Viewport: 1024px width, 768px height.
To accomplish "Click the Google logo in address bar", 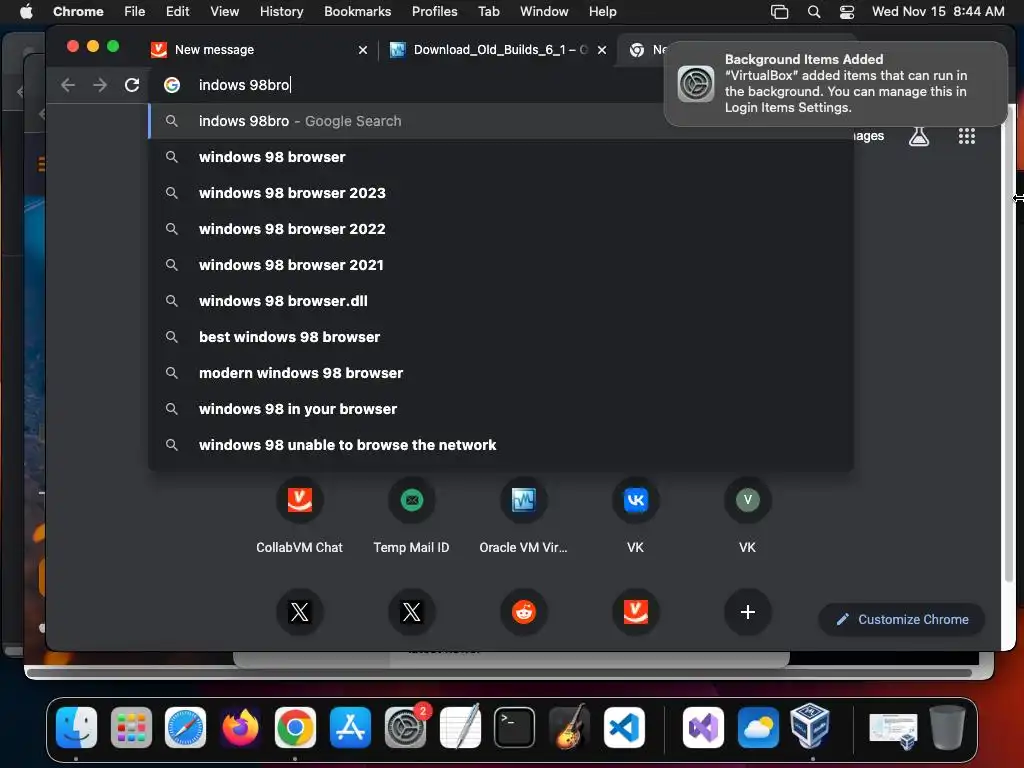I will pyautogui.click(x=172, y=85).
